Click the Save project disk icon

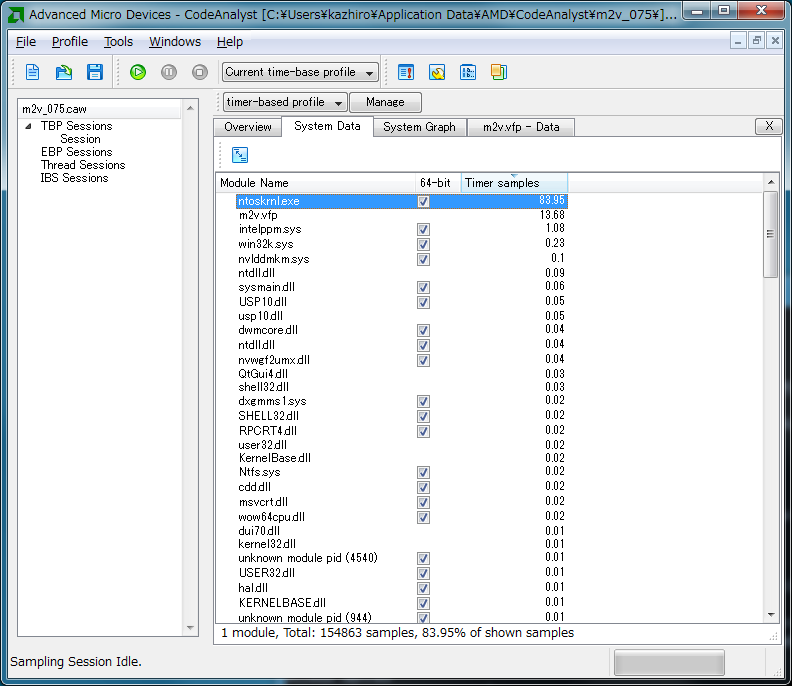[95, 72]
